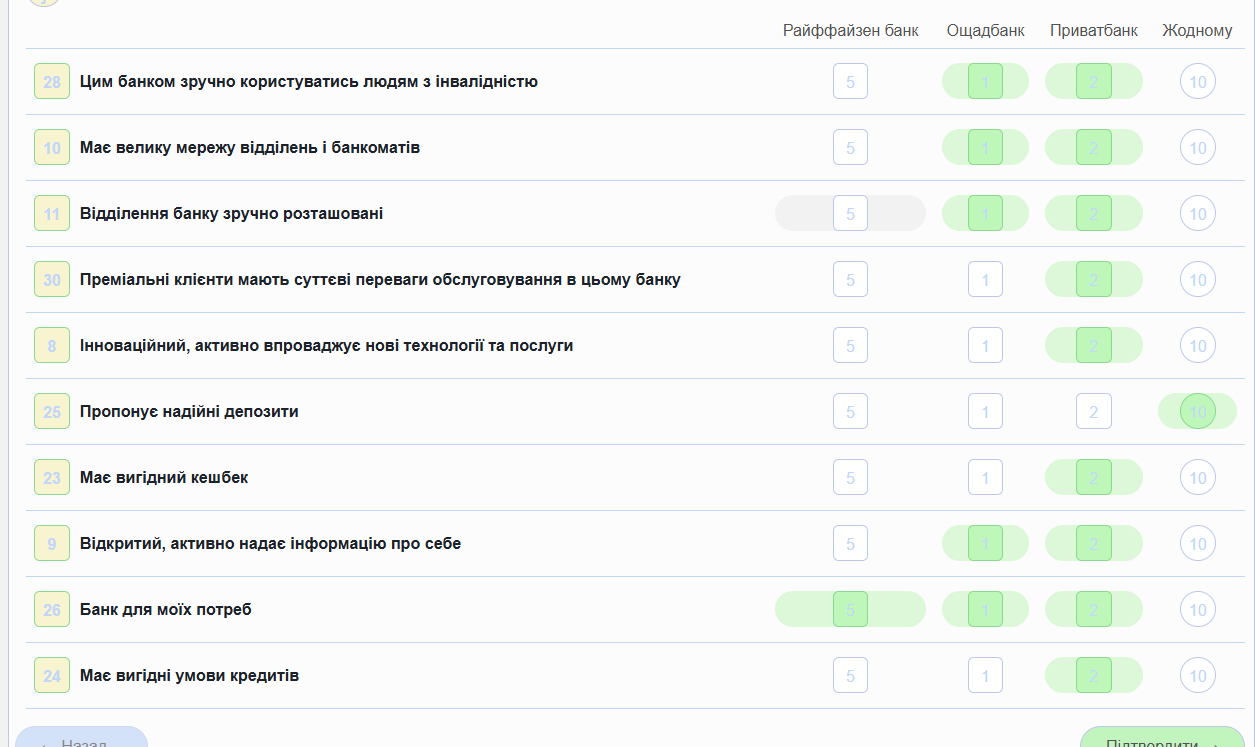The width and height of the screenshot is (1255, 747).
Task: Select Жодному for Інноваційний row
Action: 1198,345
